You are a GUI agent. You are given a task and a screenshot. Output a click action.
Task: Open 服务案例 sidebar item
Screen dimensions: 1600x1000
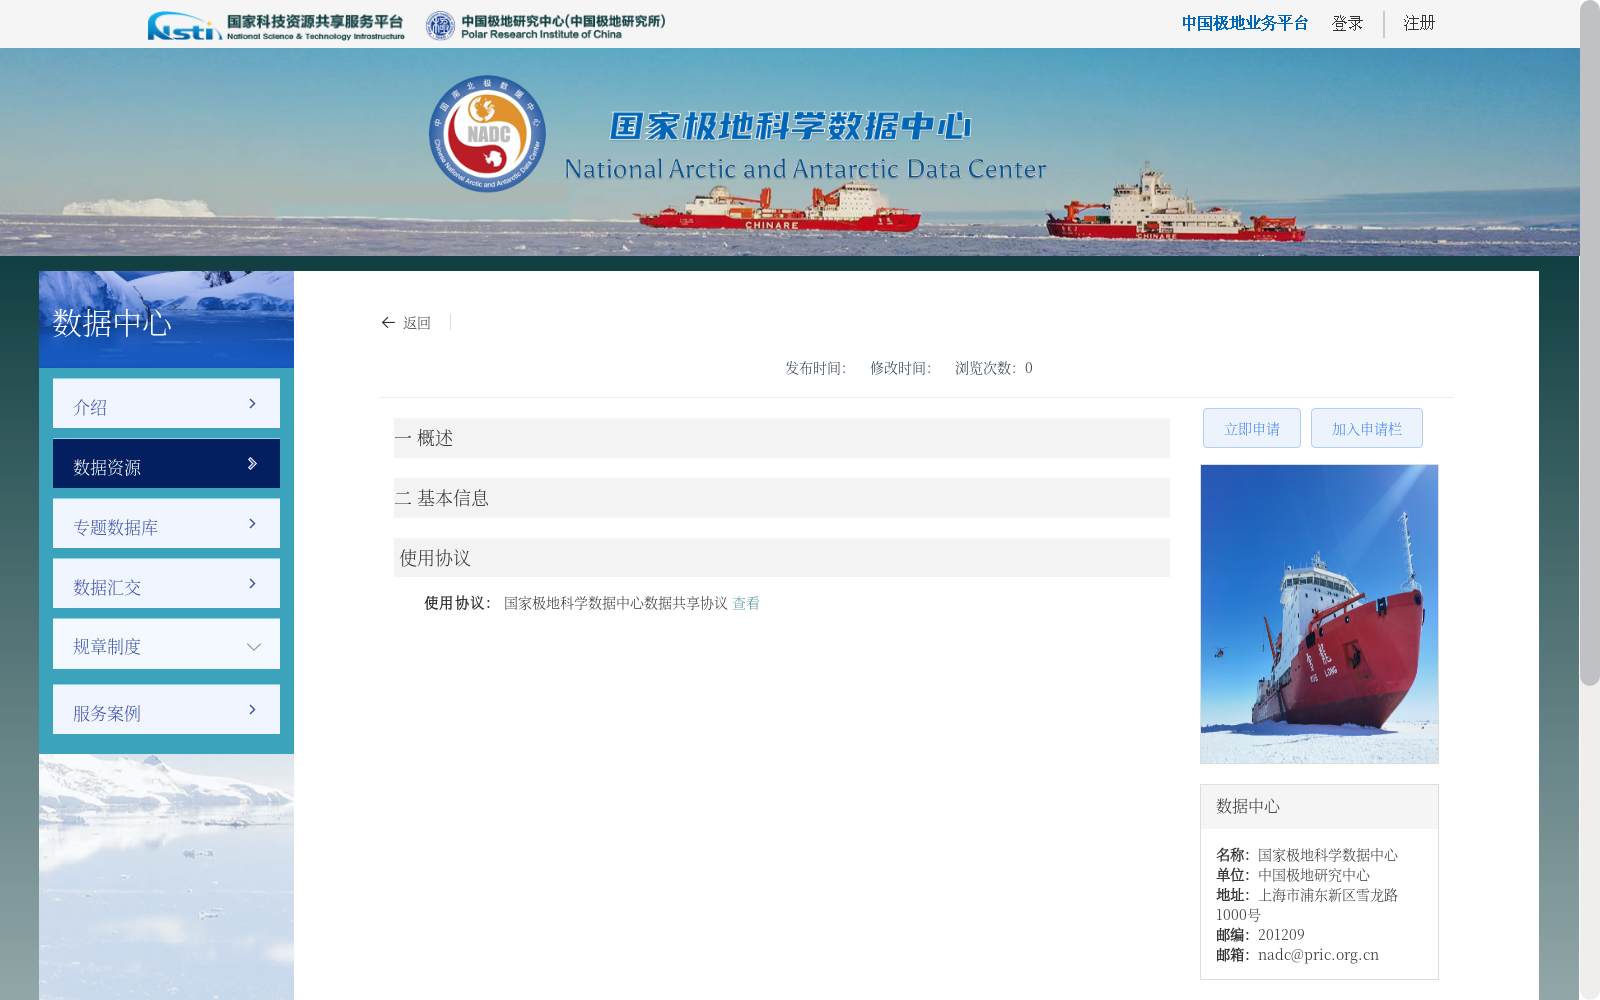[x=166, y=709]
